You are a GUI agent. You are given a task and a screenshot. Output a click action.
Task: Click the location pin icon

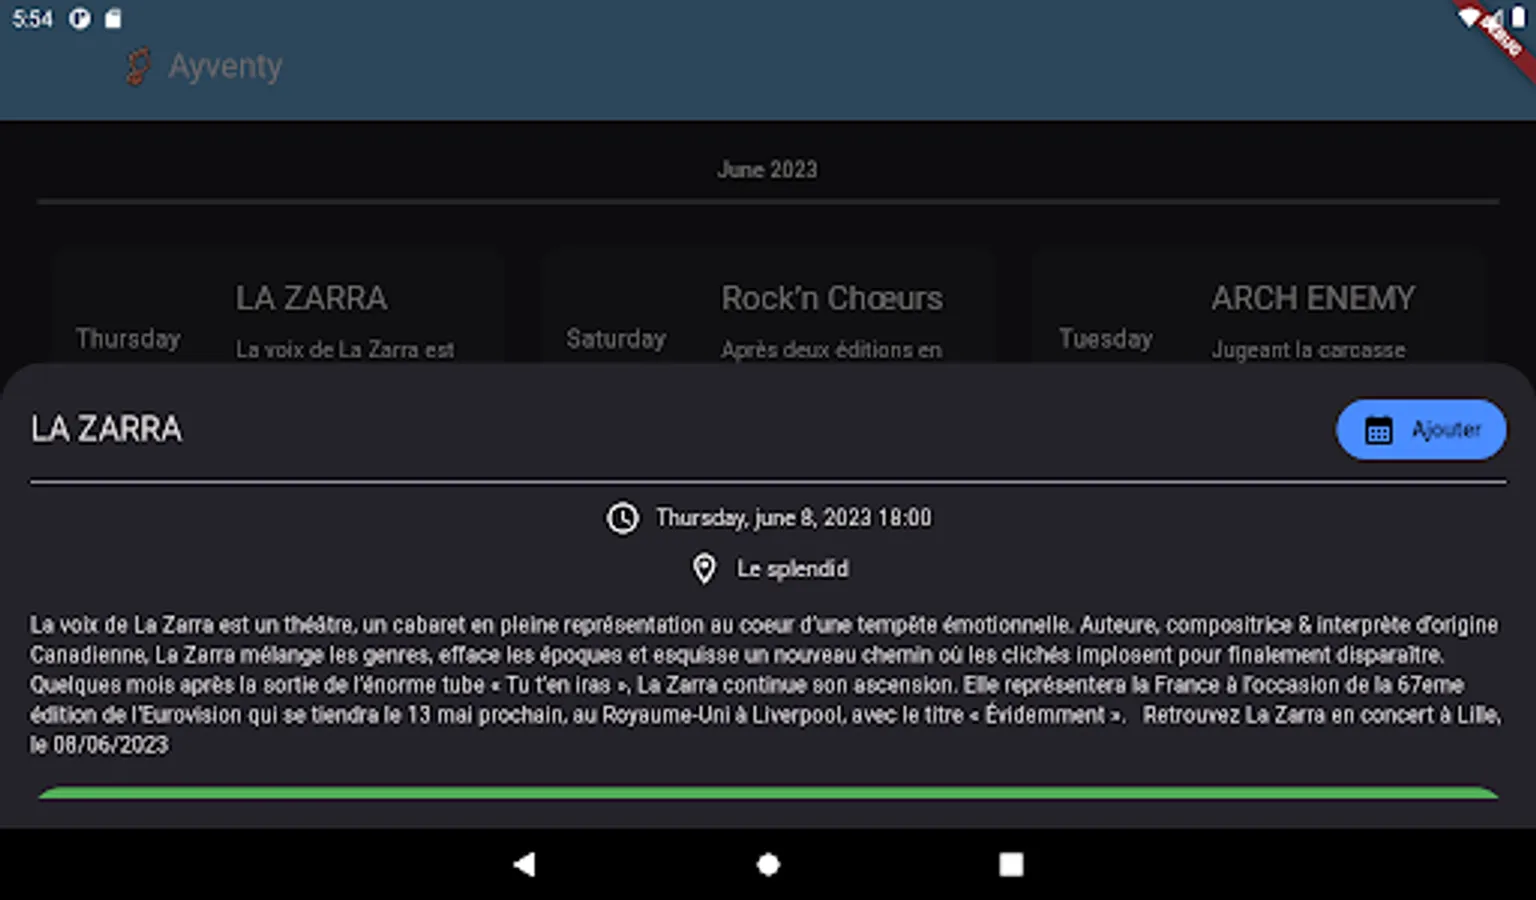[704, 569]
